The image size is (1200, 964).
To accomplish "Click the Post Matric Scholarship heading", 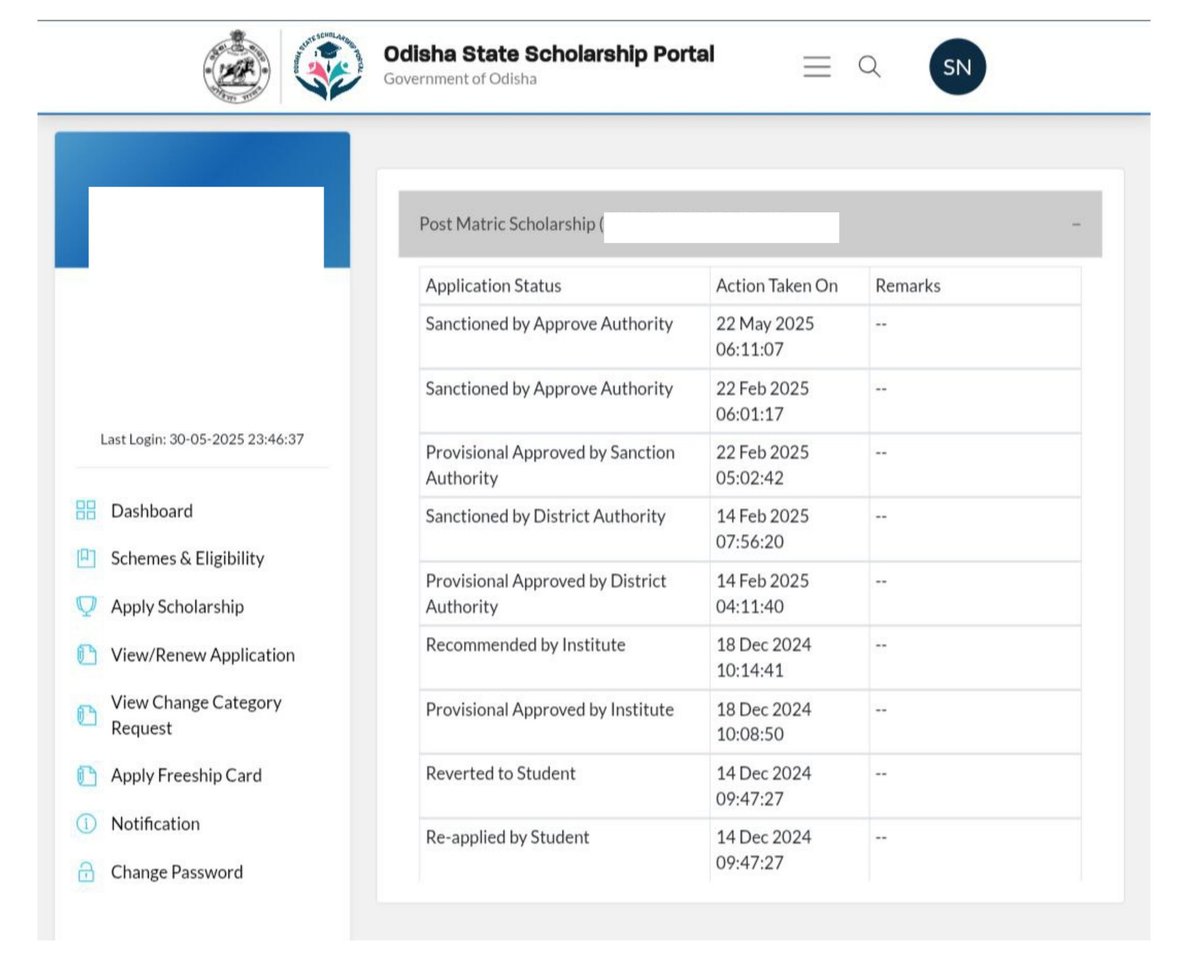I will (511, 224).
